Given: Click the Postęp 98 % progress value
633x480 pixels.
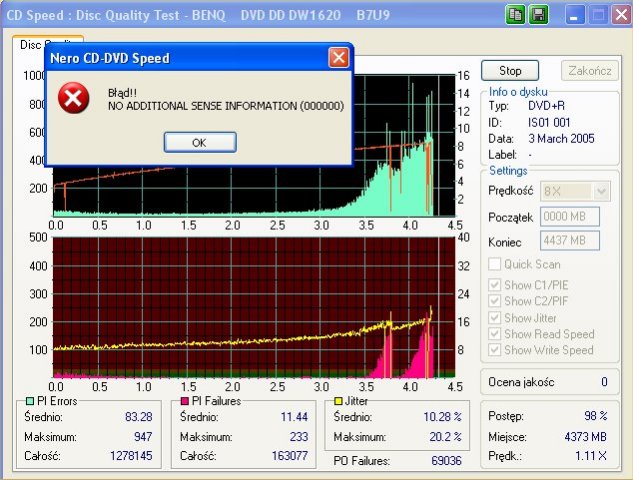Looking at the screenshot, I should point(595,415).
